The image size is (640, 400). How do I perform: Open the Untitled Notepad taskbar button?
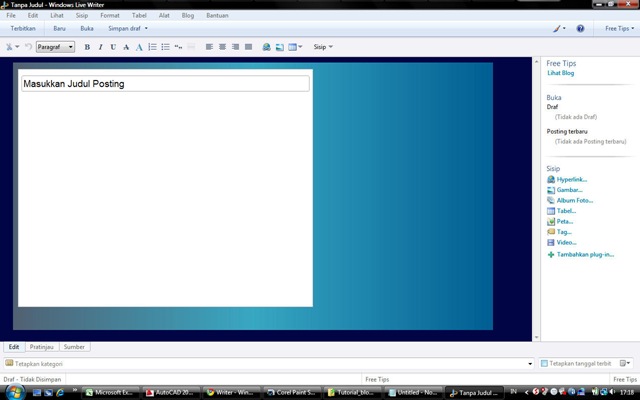pos(414,393)
